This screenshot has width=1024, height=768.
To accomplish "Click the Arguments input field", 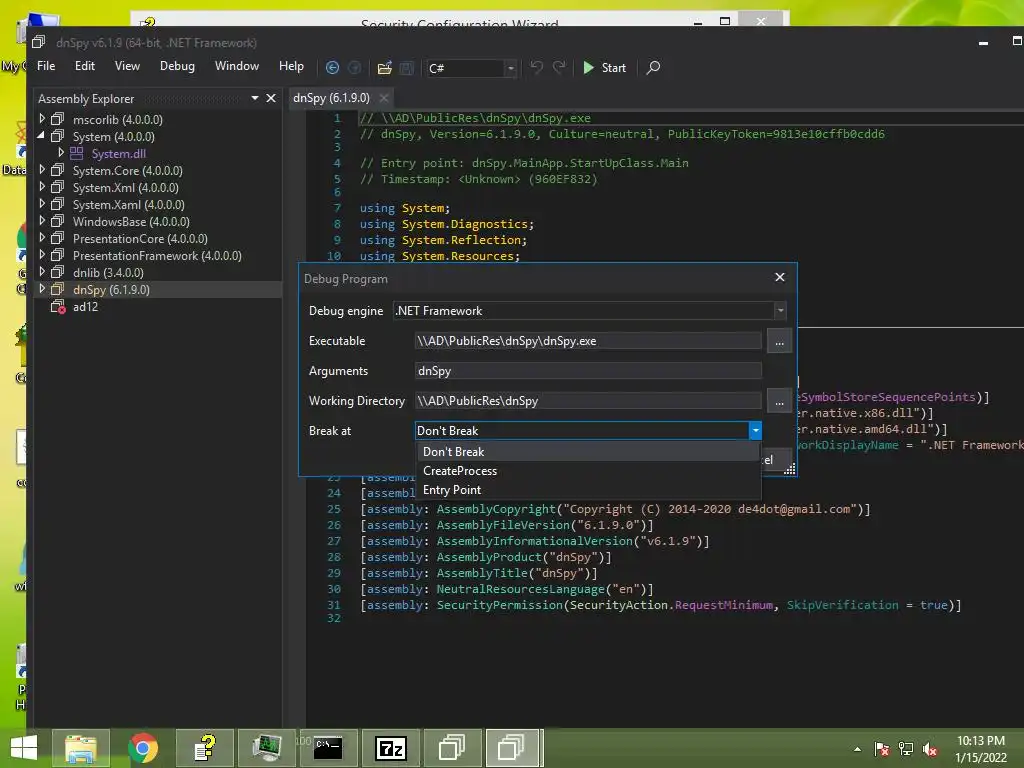I will click(x=588, y=371).
